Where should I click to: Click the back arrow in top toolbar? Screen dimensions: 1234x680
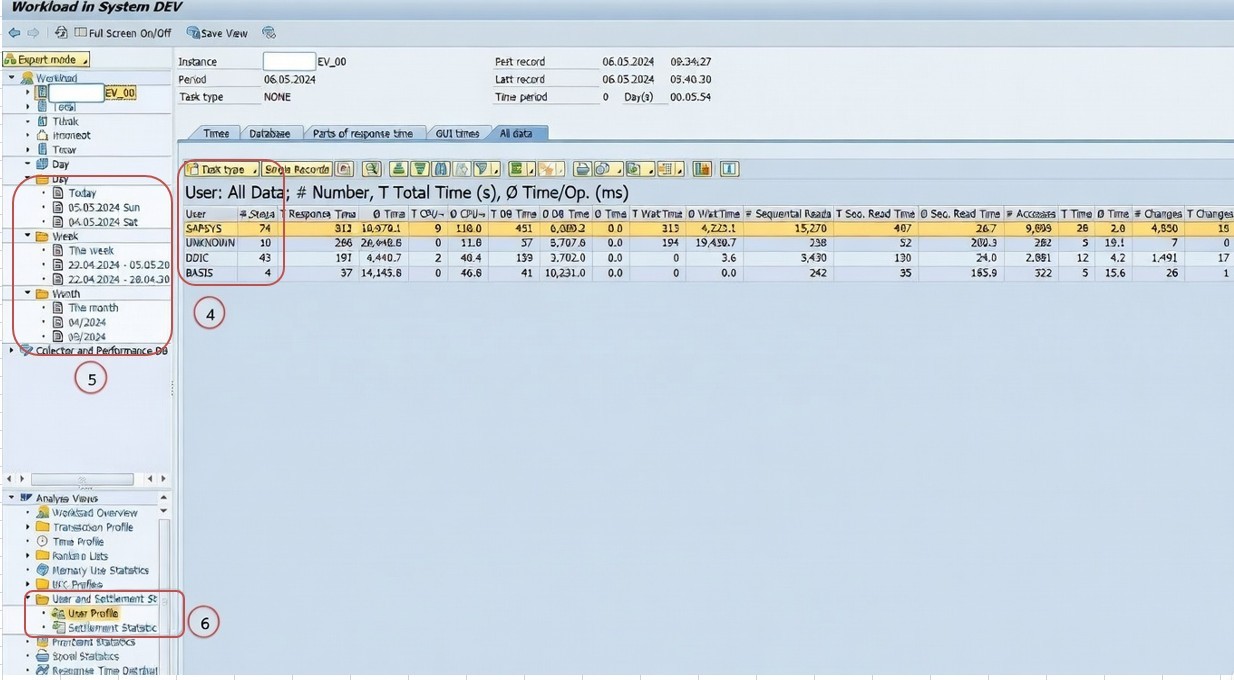14,33
